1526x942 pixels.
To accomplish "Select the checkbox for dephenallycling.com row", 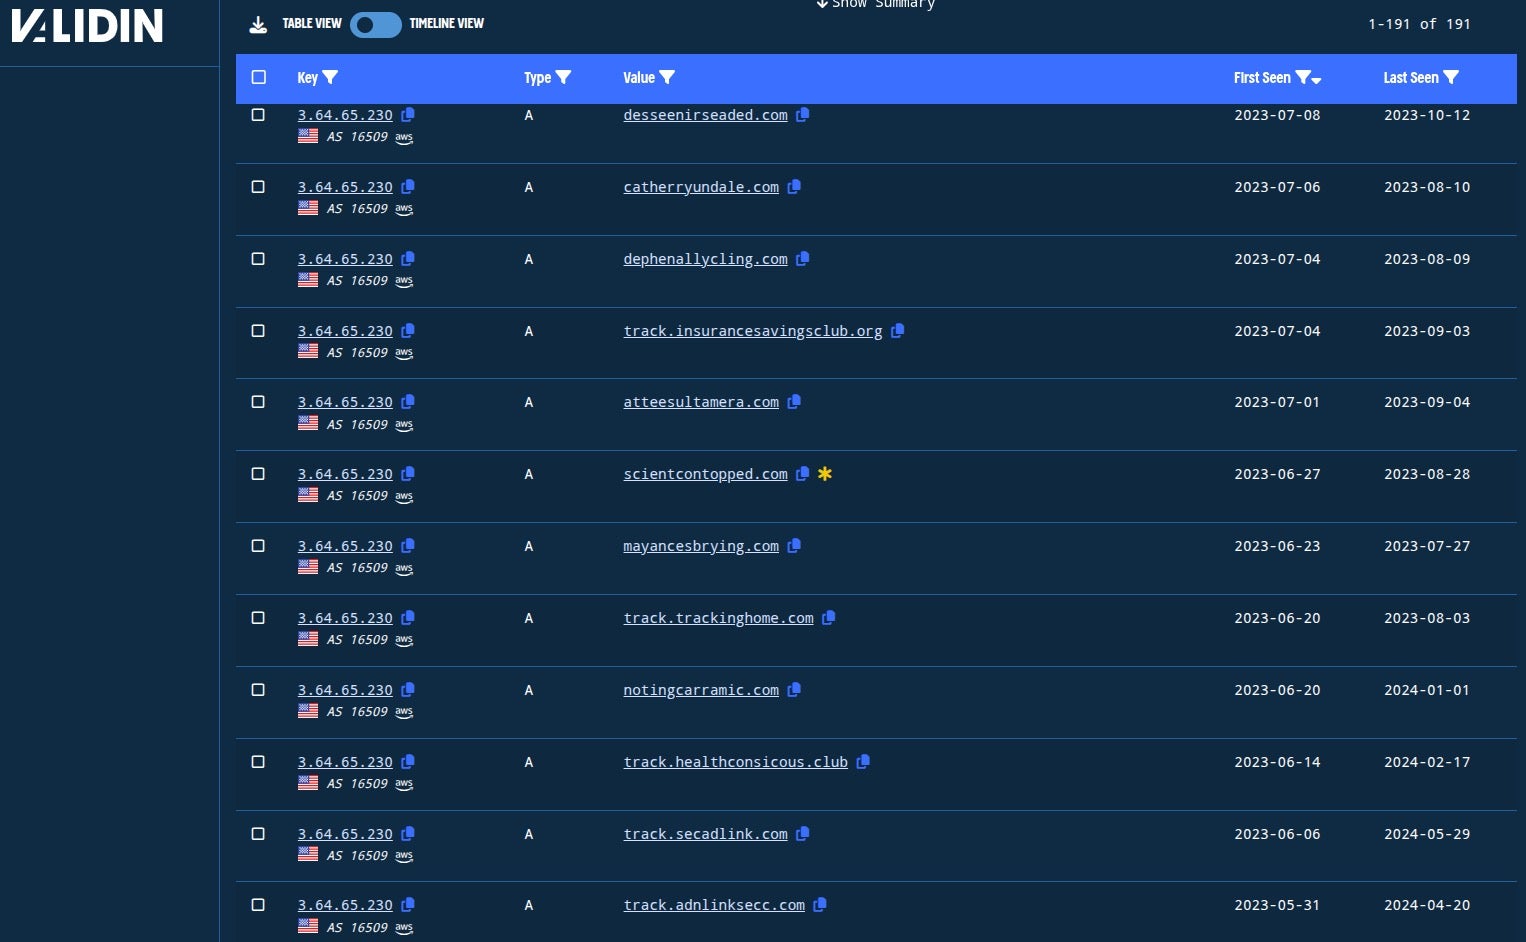I will pyautogui.click(x=258, y=259).
